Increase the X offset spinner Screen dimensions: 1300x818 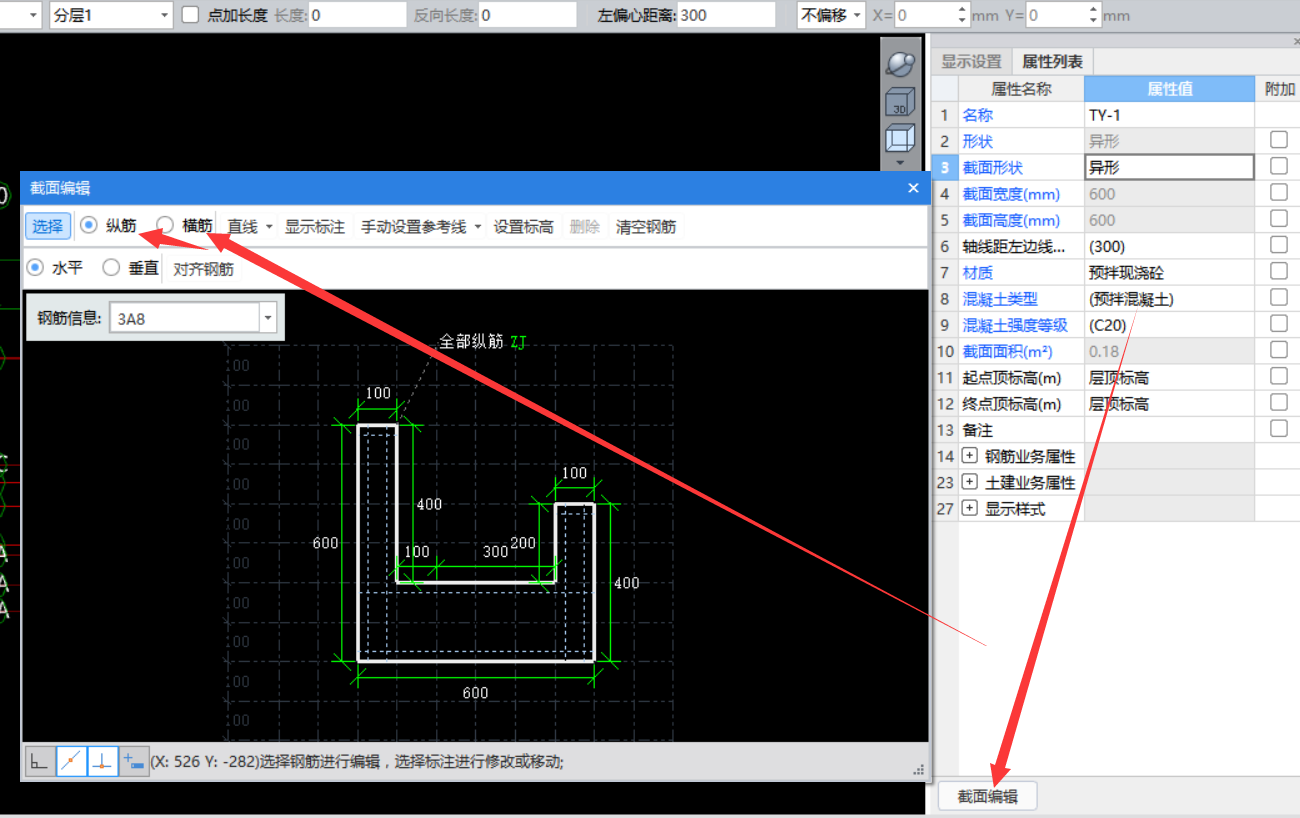[963, 10]
